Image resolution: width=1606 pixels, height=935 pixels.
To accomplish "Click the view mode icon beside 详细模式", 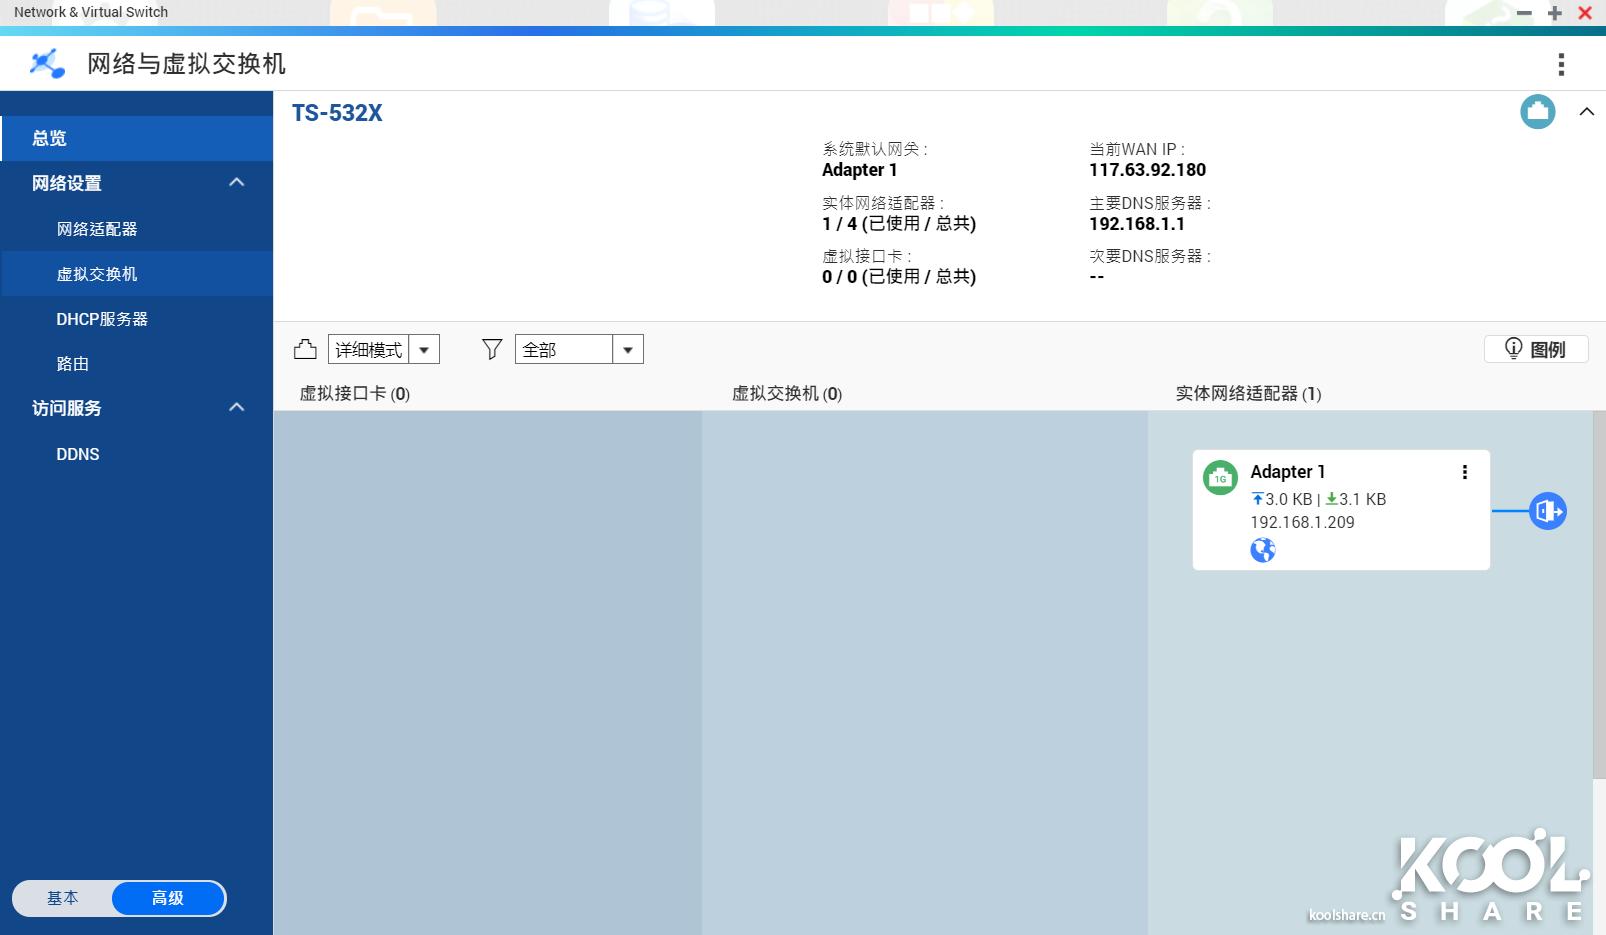I will click(x=305, y=349).
